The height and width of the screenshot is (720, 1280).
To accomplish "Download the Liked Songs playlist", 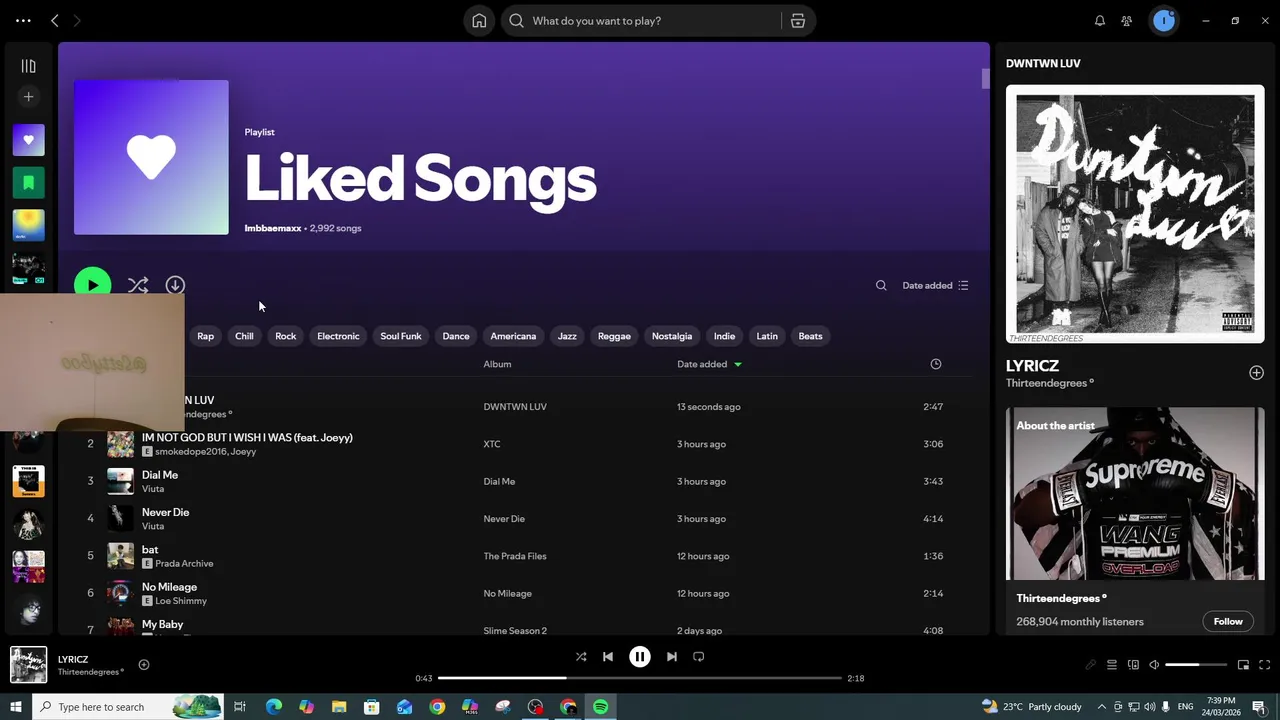I will (x=175, y=285).
